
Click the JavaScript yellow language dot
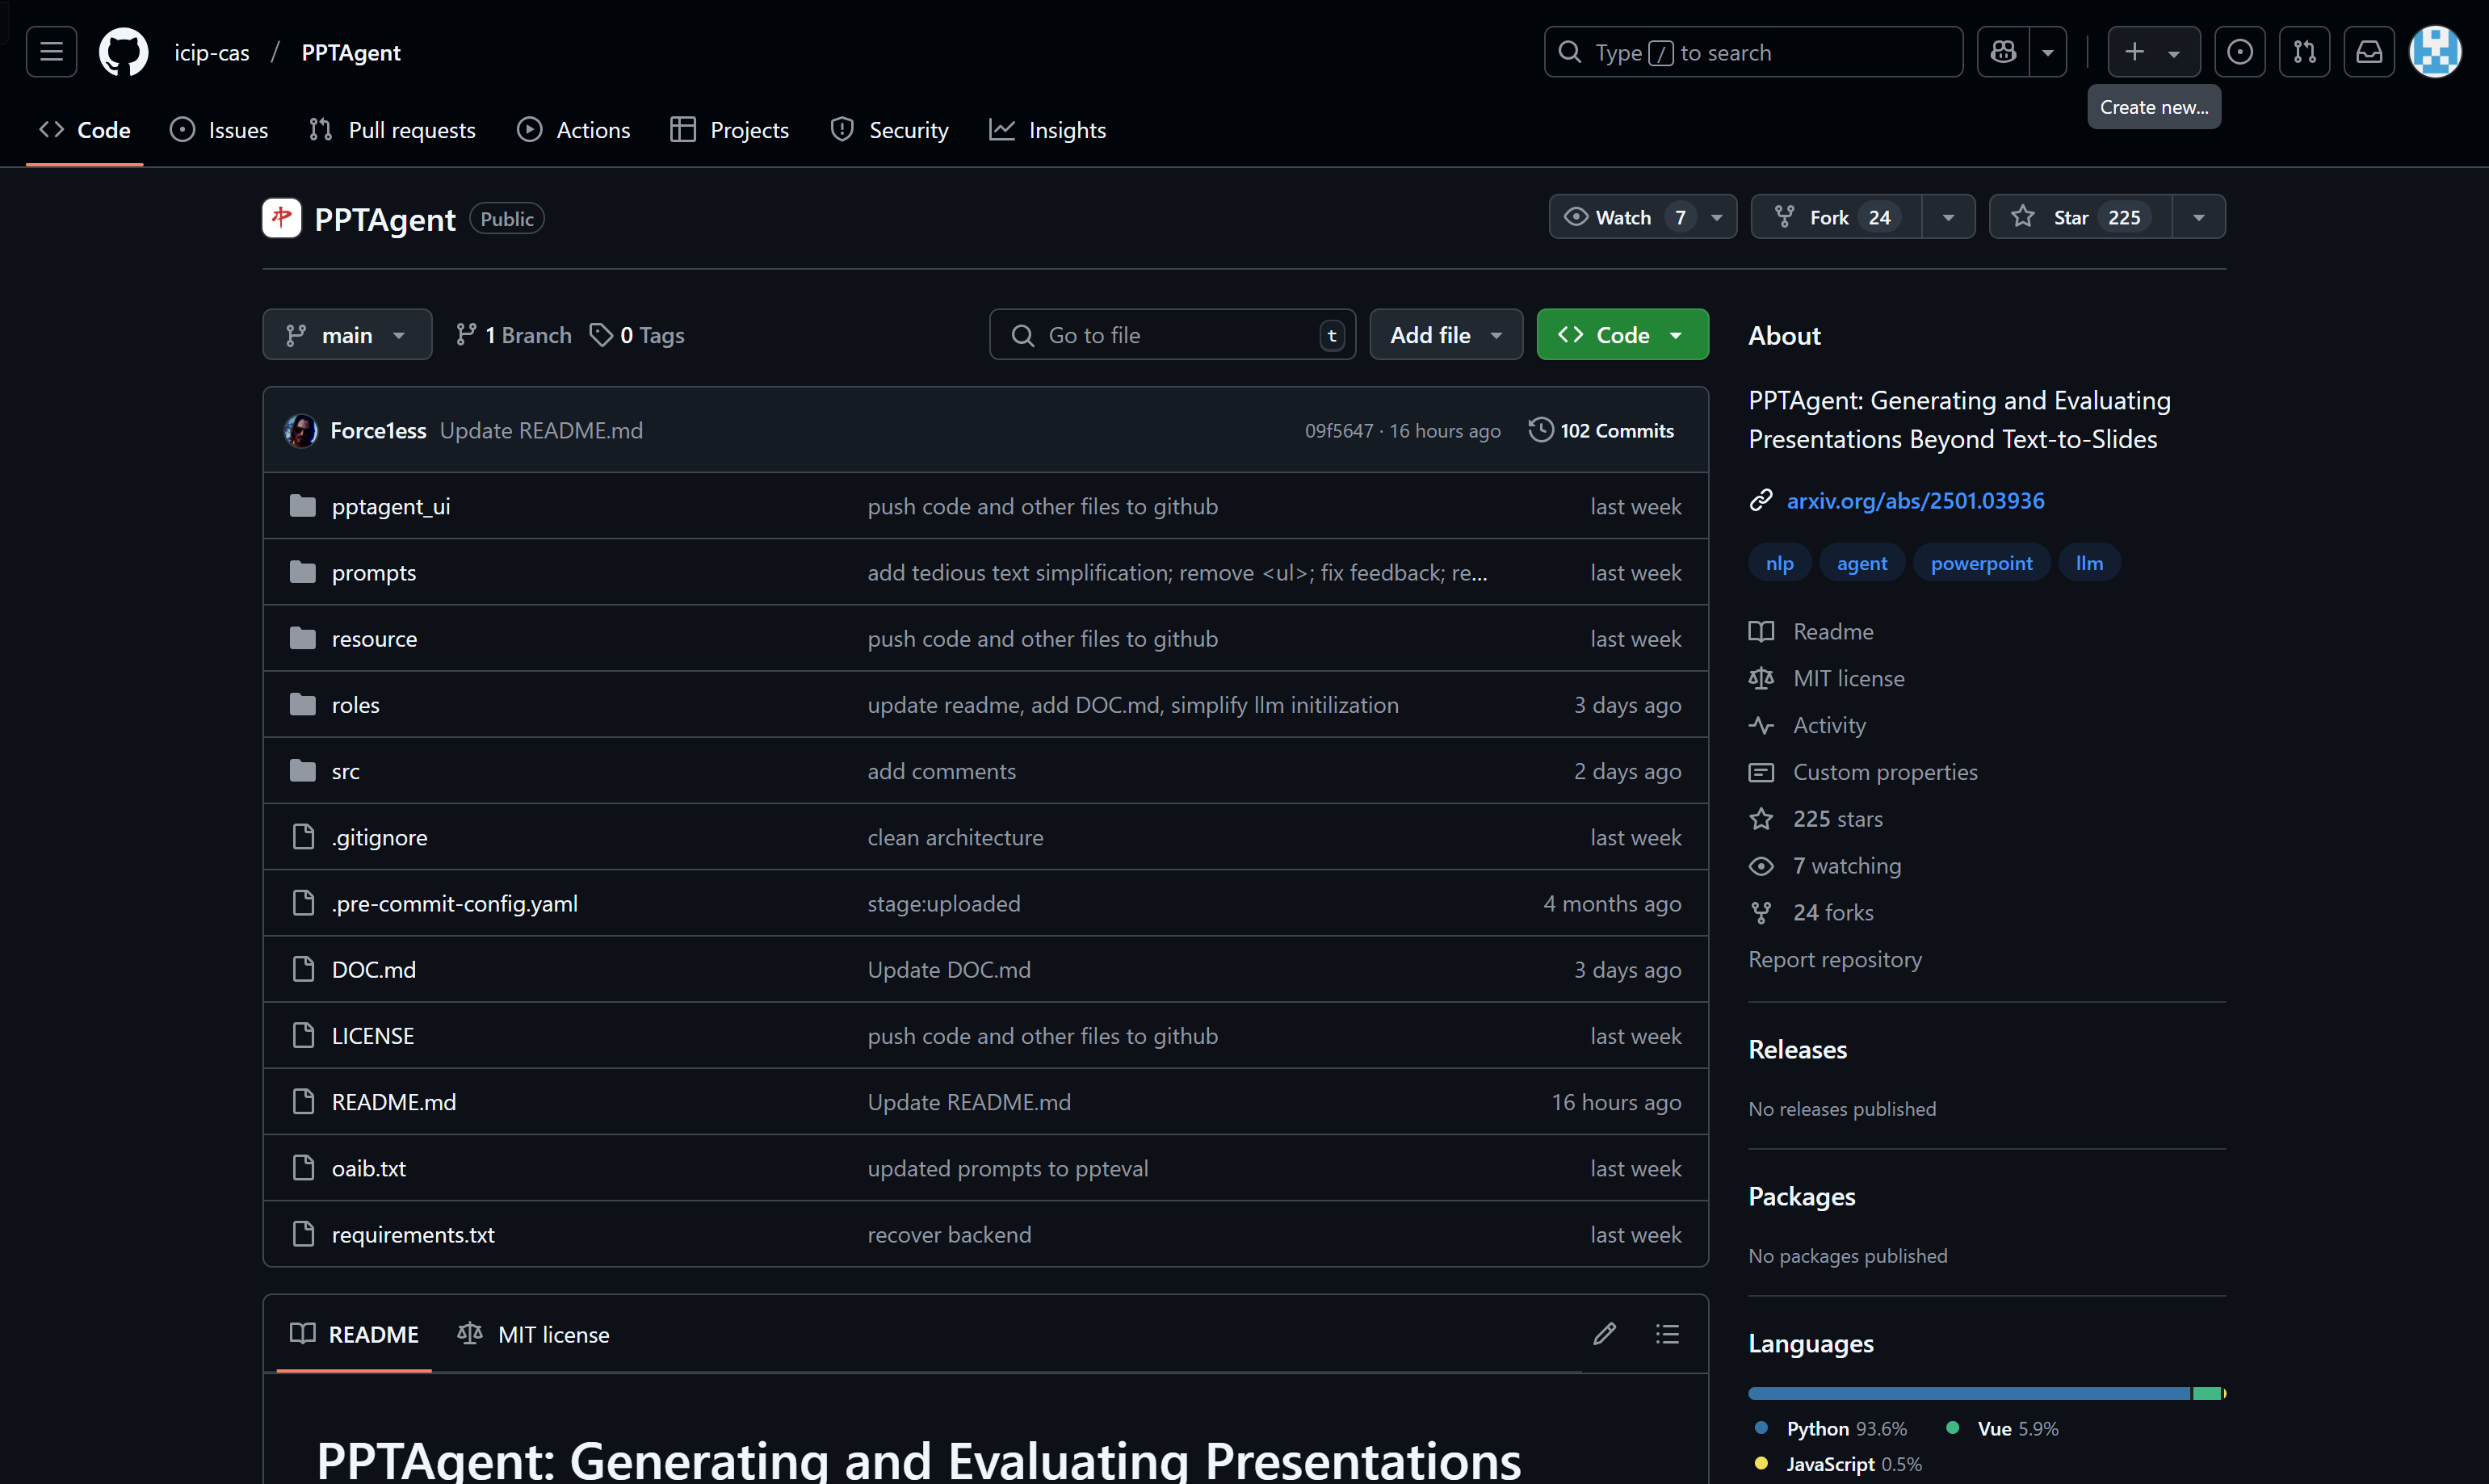coord(1761,1463)
